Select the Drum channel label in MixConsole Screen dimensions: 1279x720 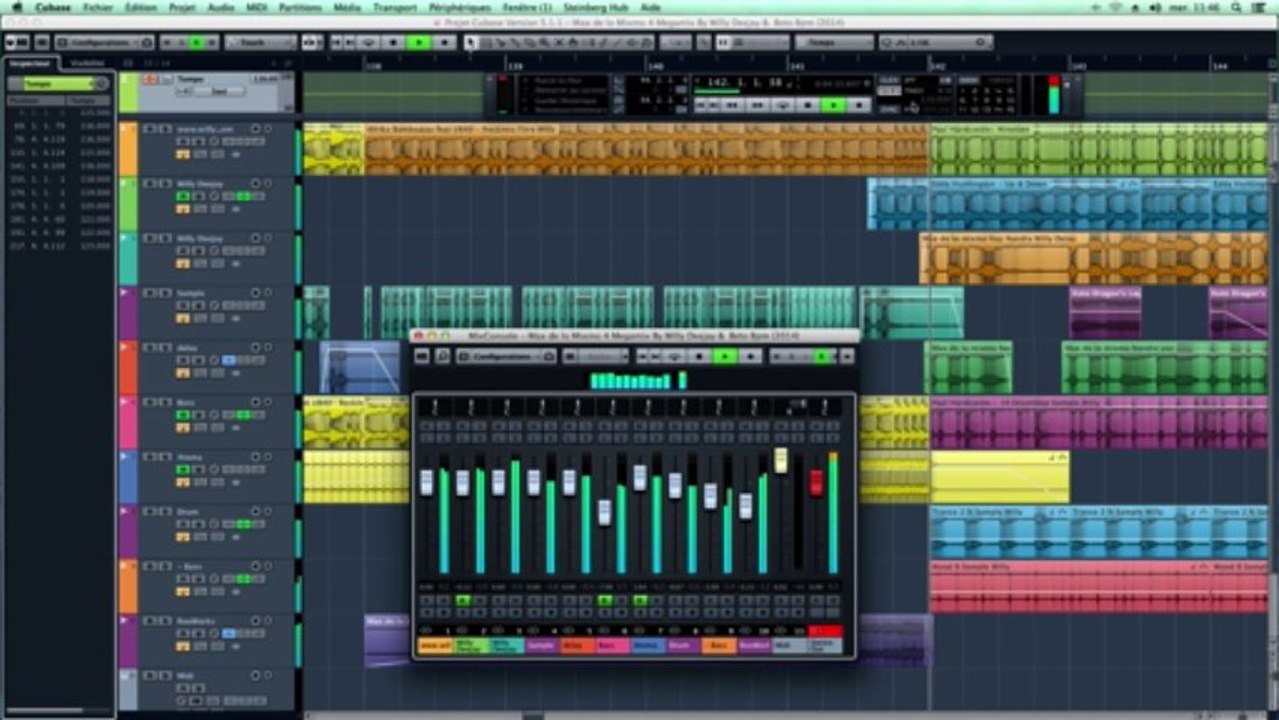pyautogui.click(x=683, y=646)
